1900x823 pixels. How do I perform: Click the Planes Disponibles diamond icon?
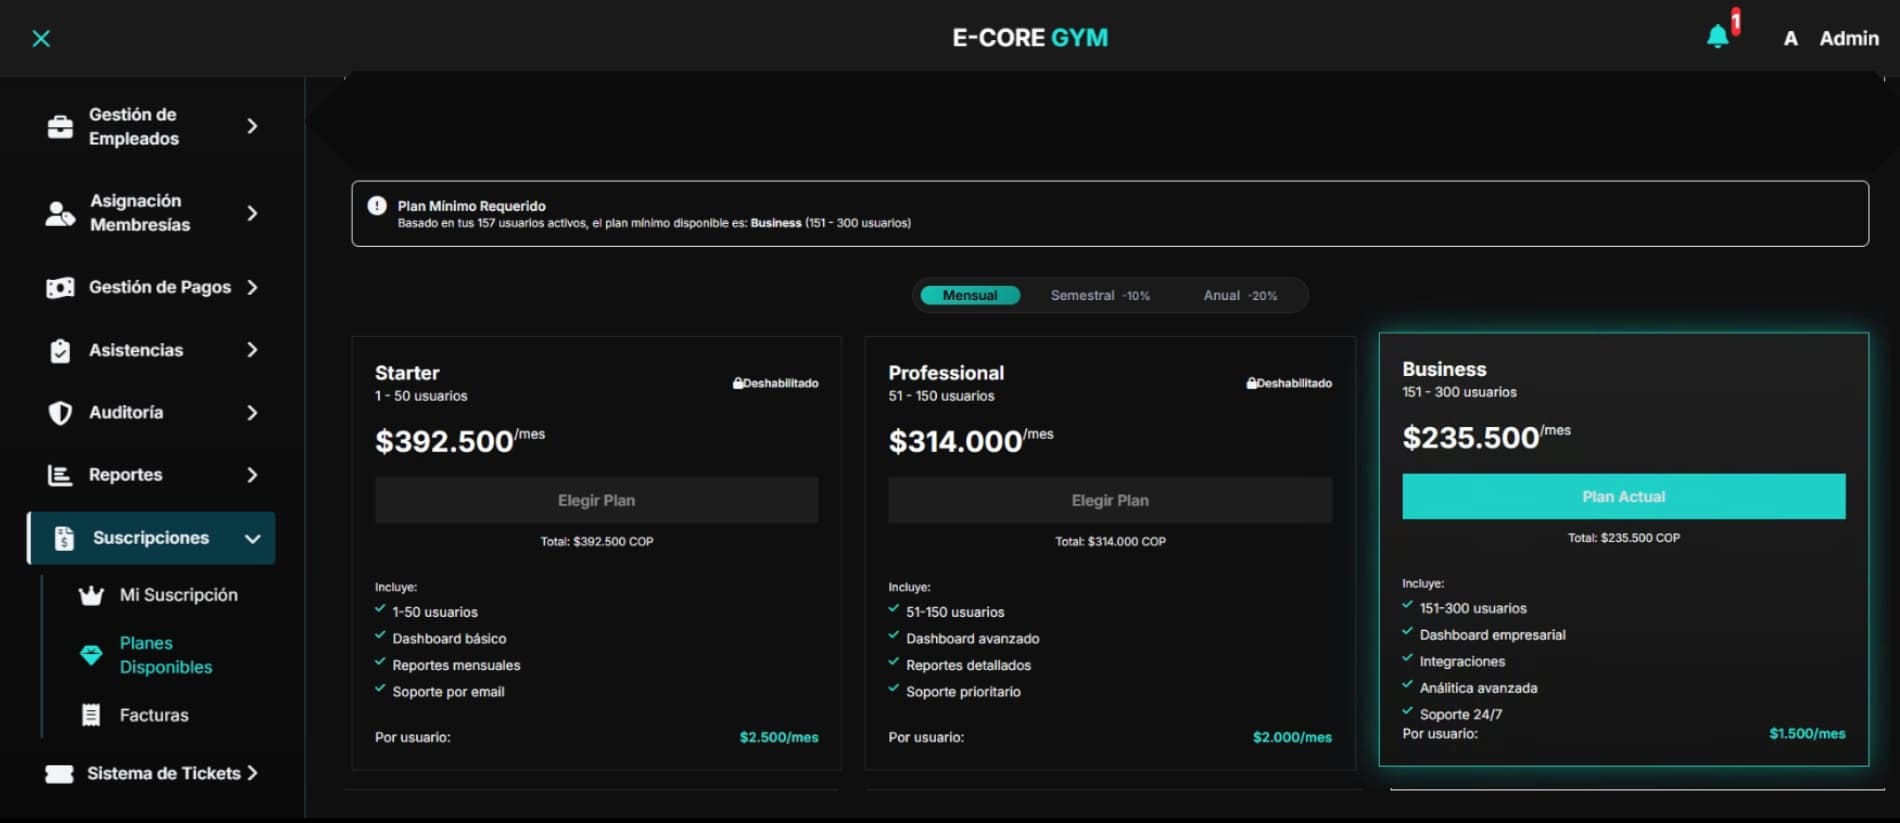pyautogui.click(x=91, y=655)
